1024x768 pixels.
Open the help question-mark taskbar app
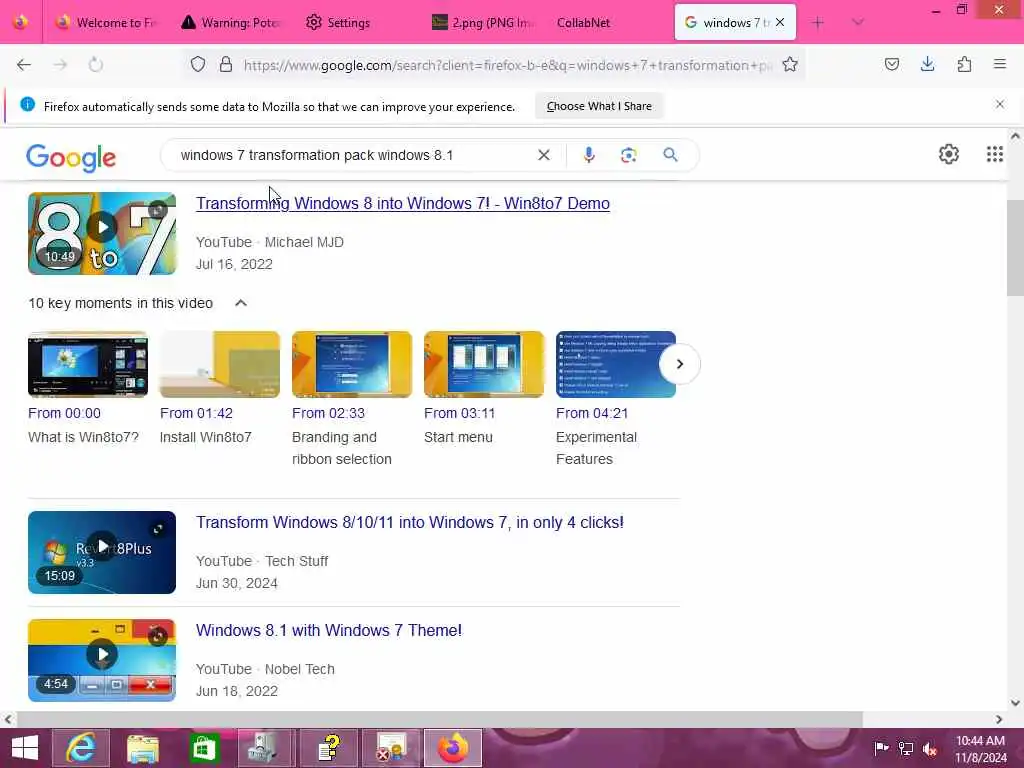(328, 748)
